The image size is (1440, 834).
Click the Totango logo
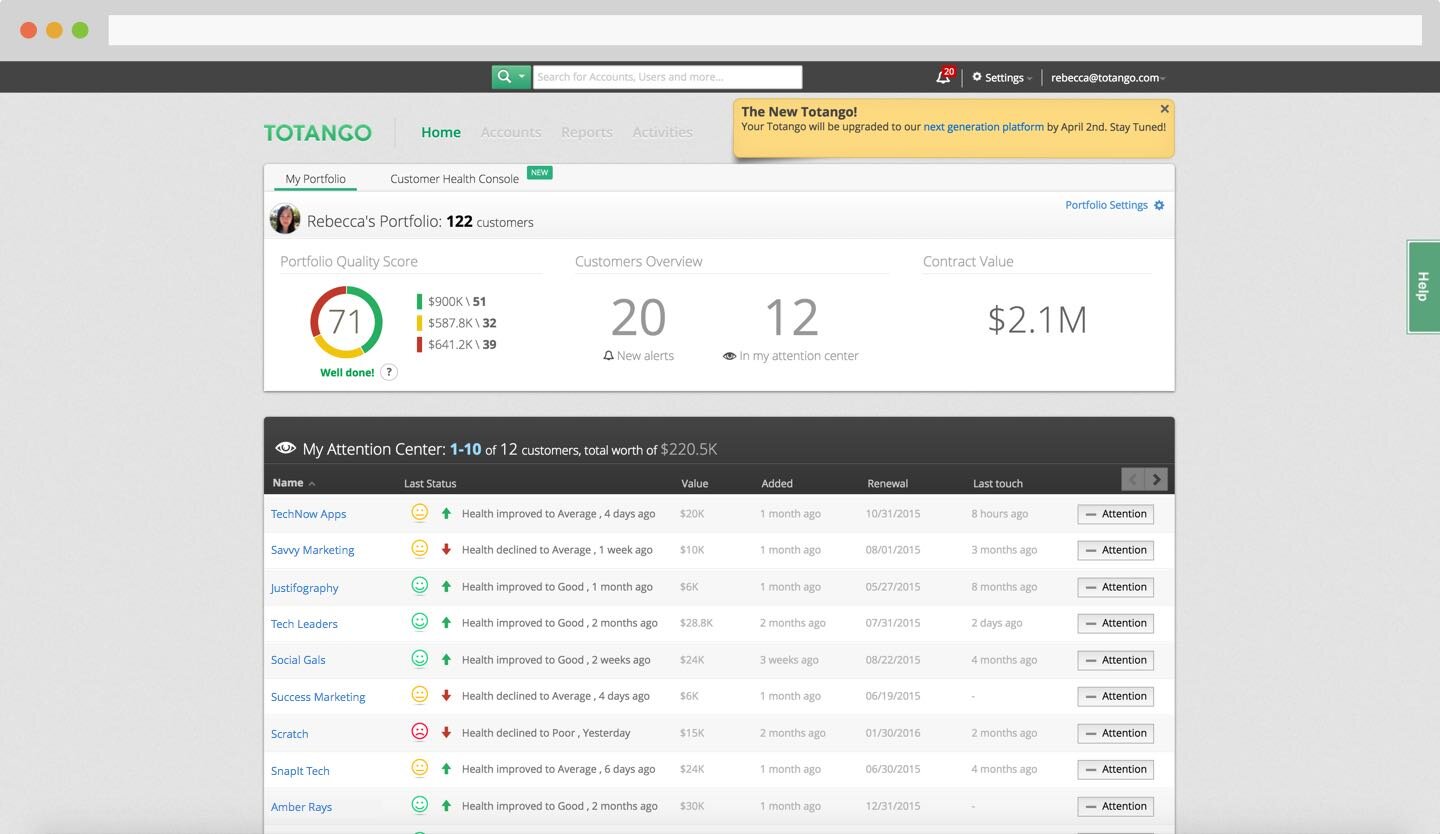point(317,132)
